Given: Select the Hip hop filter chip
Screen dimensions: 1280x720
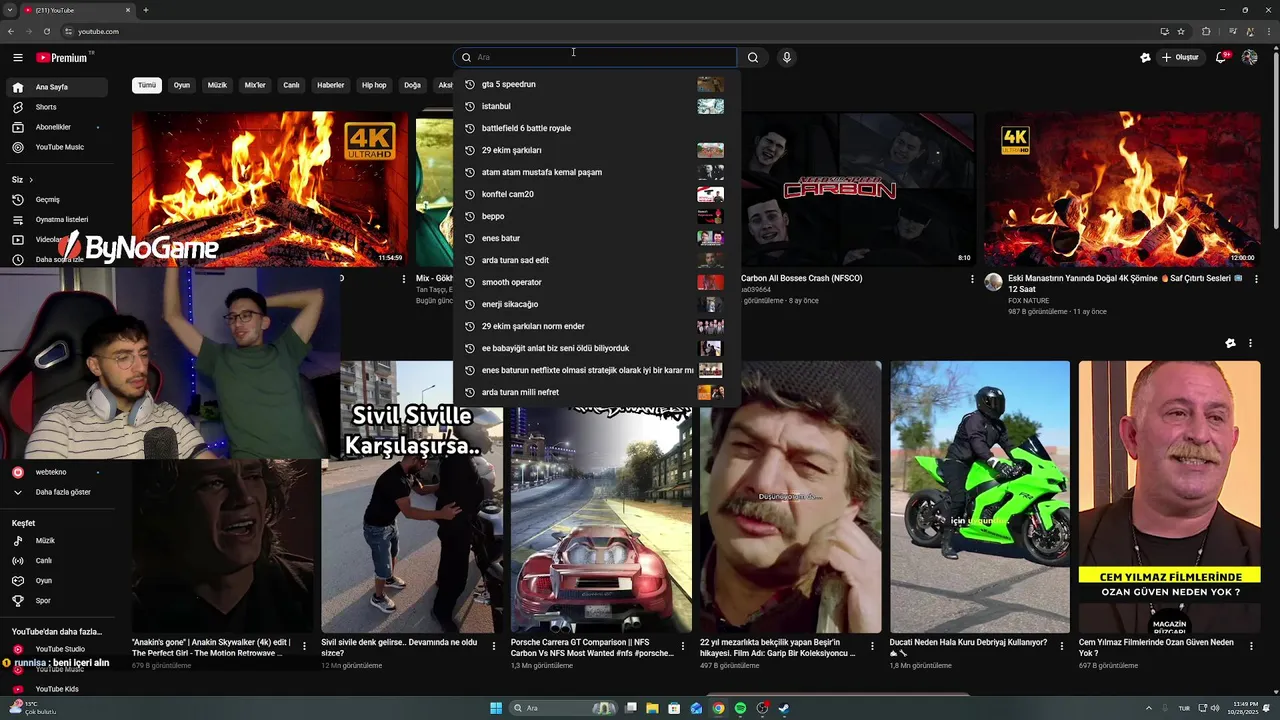Looking at the screenshot, I should [x=374, y=85].
